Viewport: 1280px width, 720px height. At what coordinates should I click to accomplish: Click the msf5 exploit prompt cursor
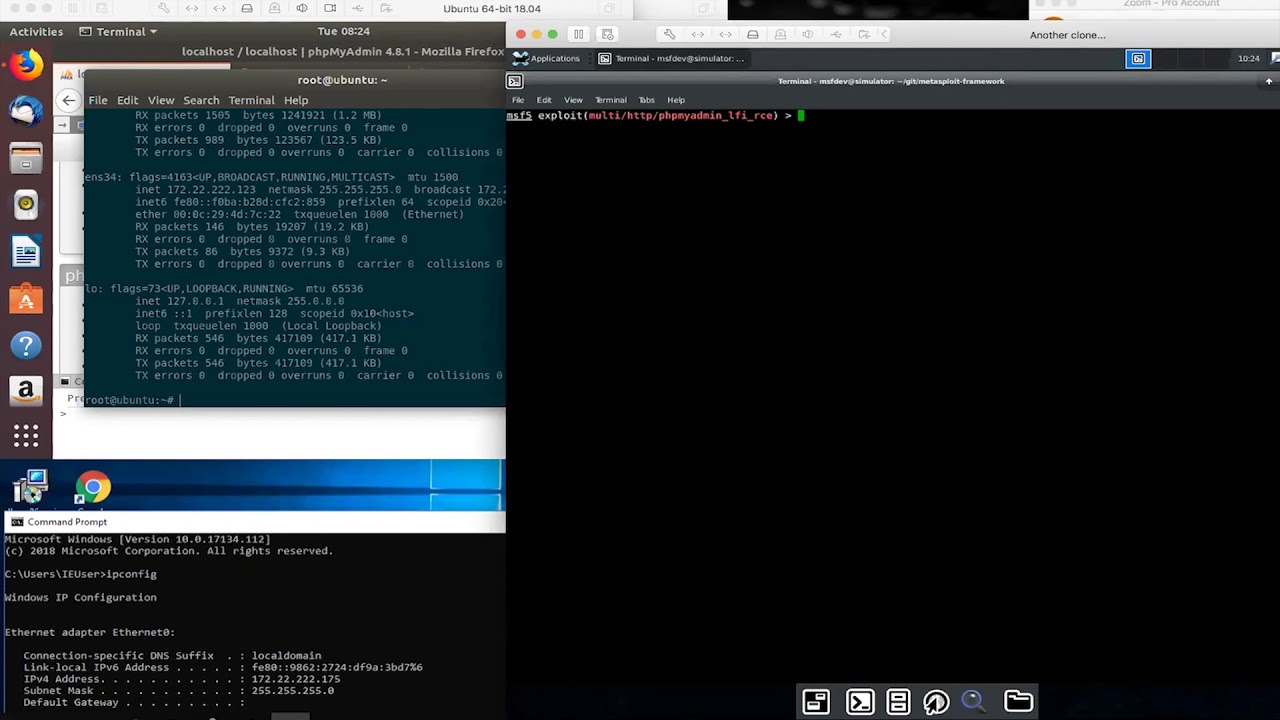coord(801,116)
